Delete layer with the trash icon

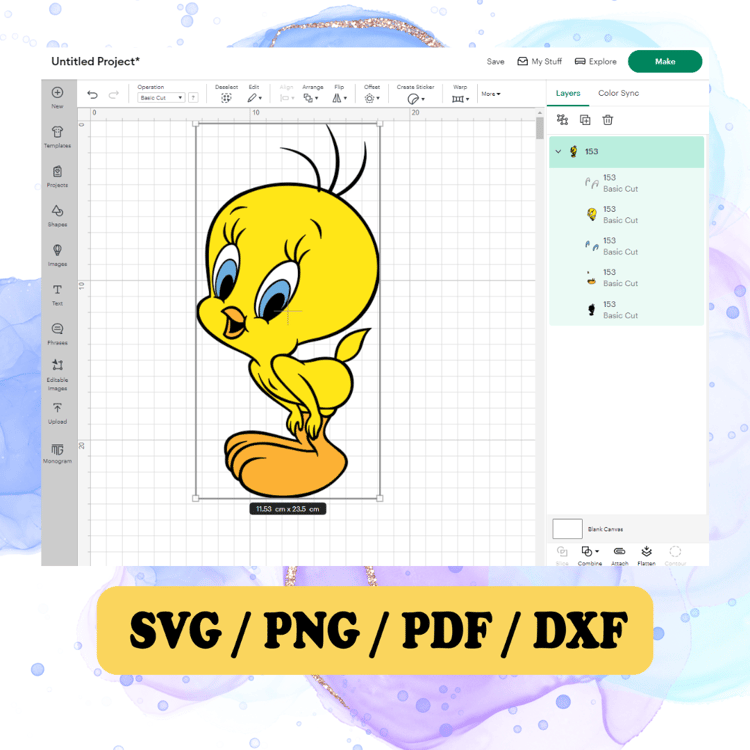tap(607, 120)
